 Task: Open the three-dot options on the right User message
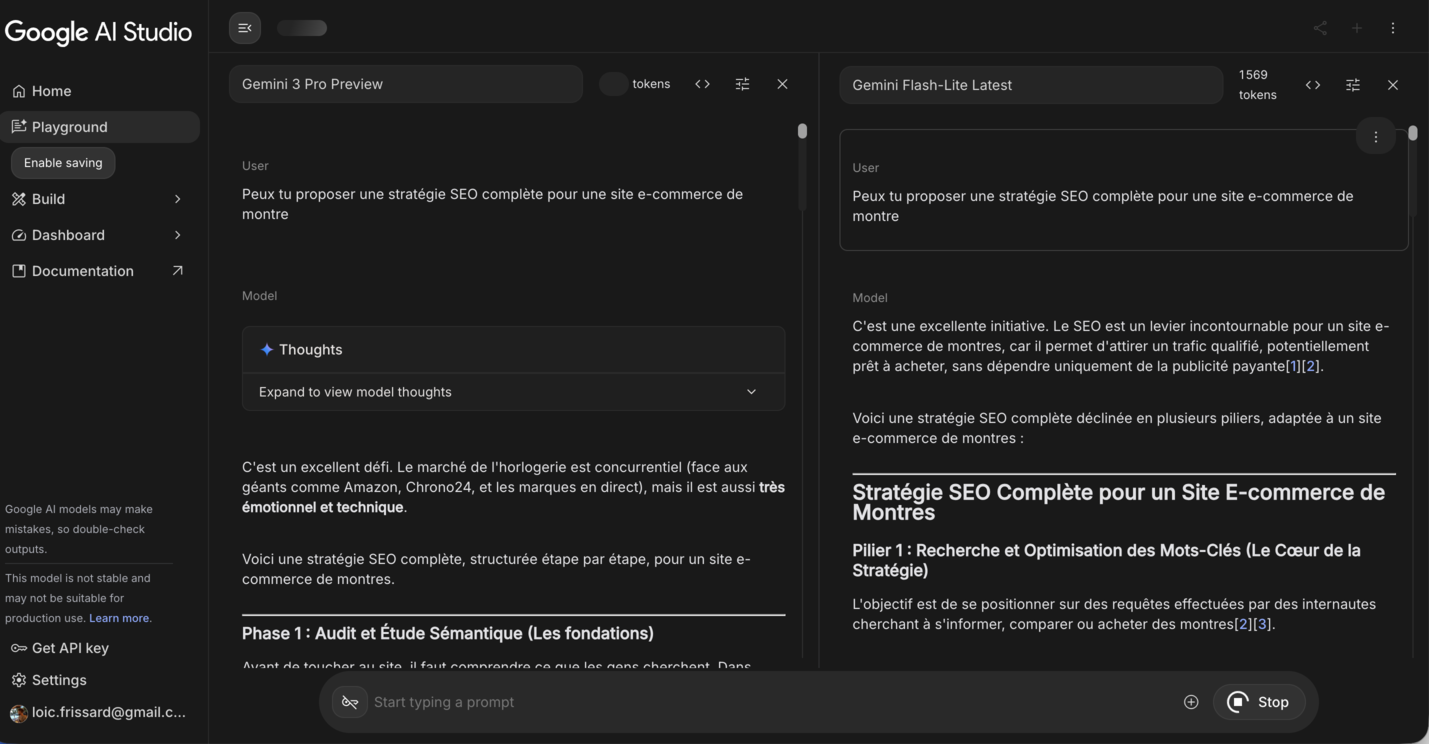(x=1376, y=137)
